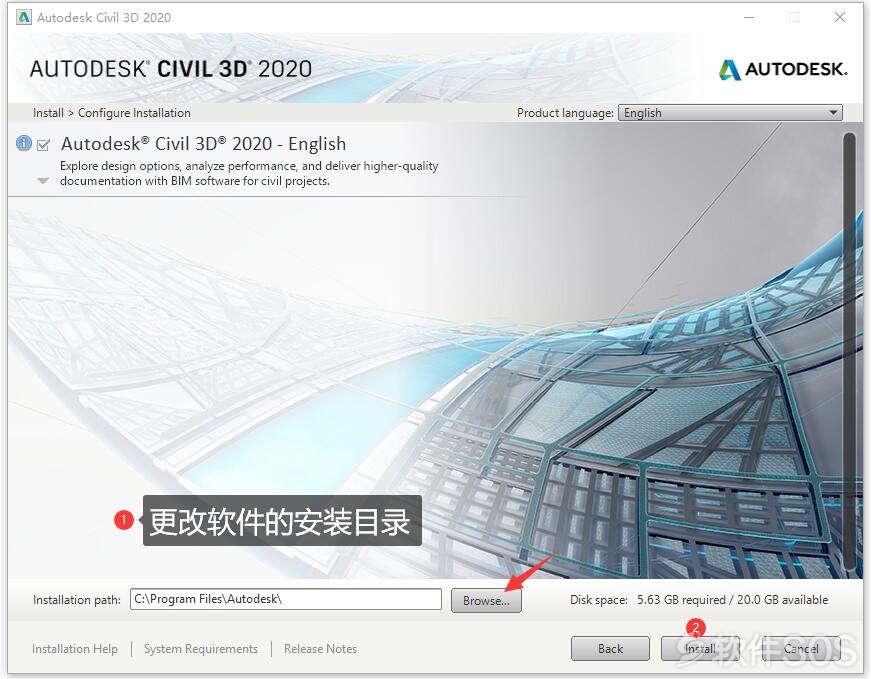Uncheck the Autodesk Civil 3D 2020 checkbox
Viewport: 871px width, 679px height.
tap(43, 145)
